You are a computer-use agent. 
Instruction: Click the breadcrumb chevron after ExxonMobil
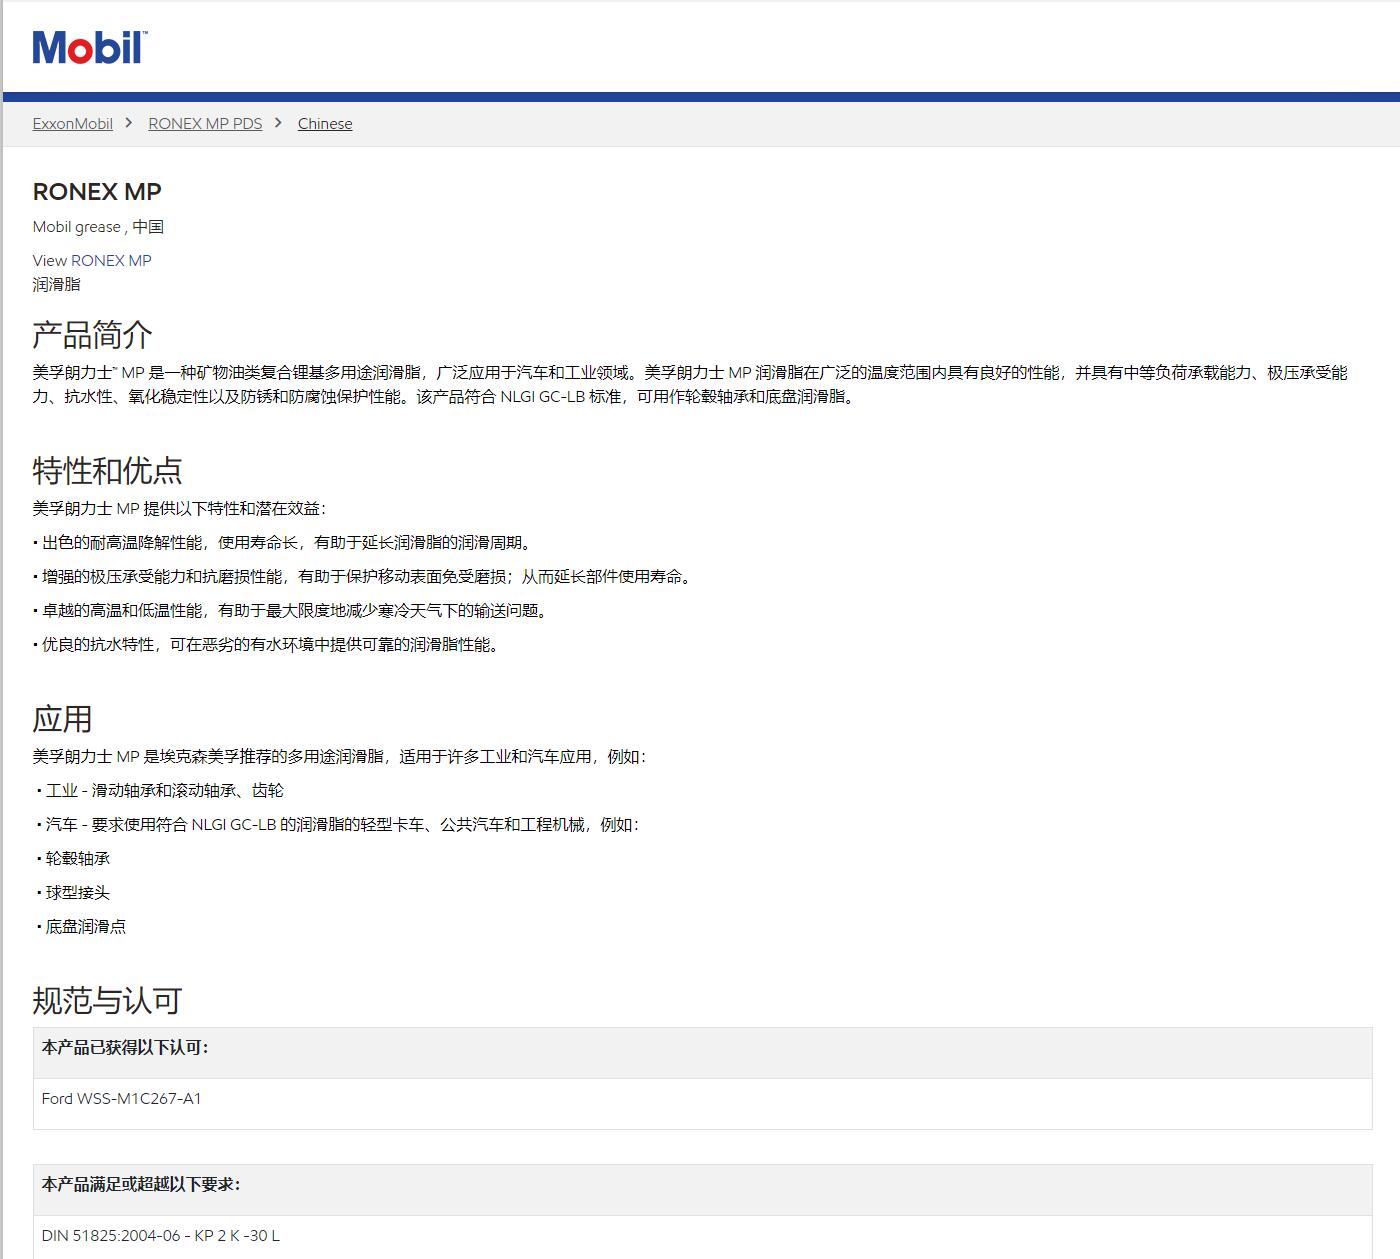129,123
